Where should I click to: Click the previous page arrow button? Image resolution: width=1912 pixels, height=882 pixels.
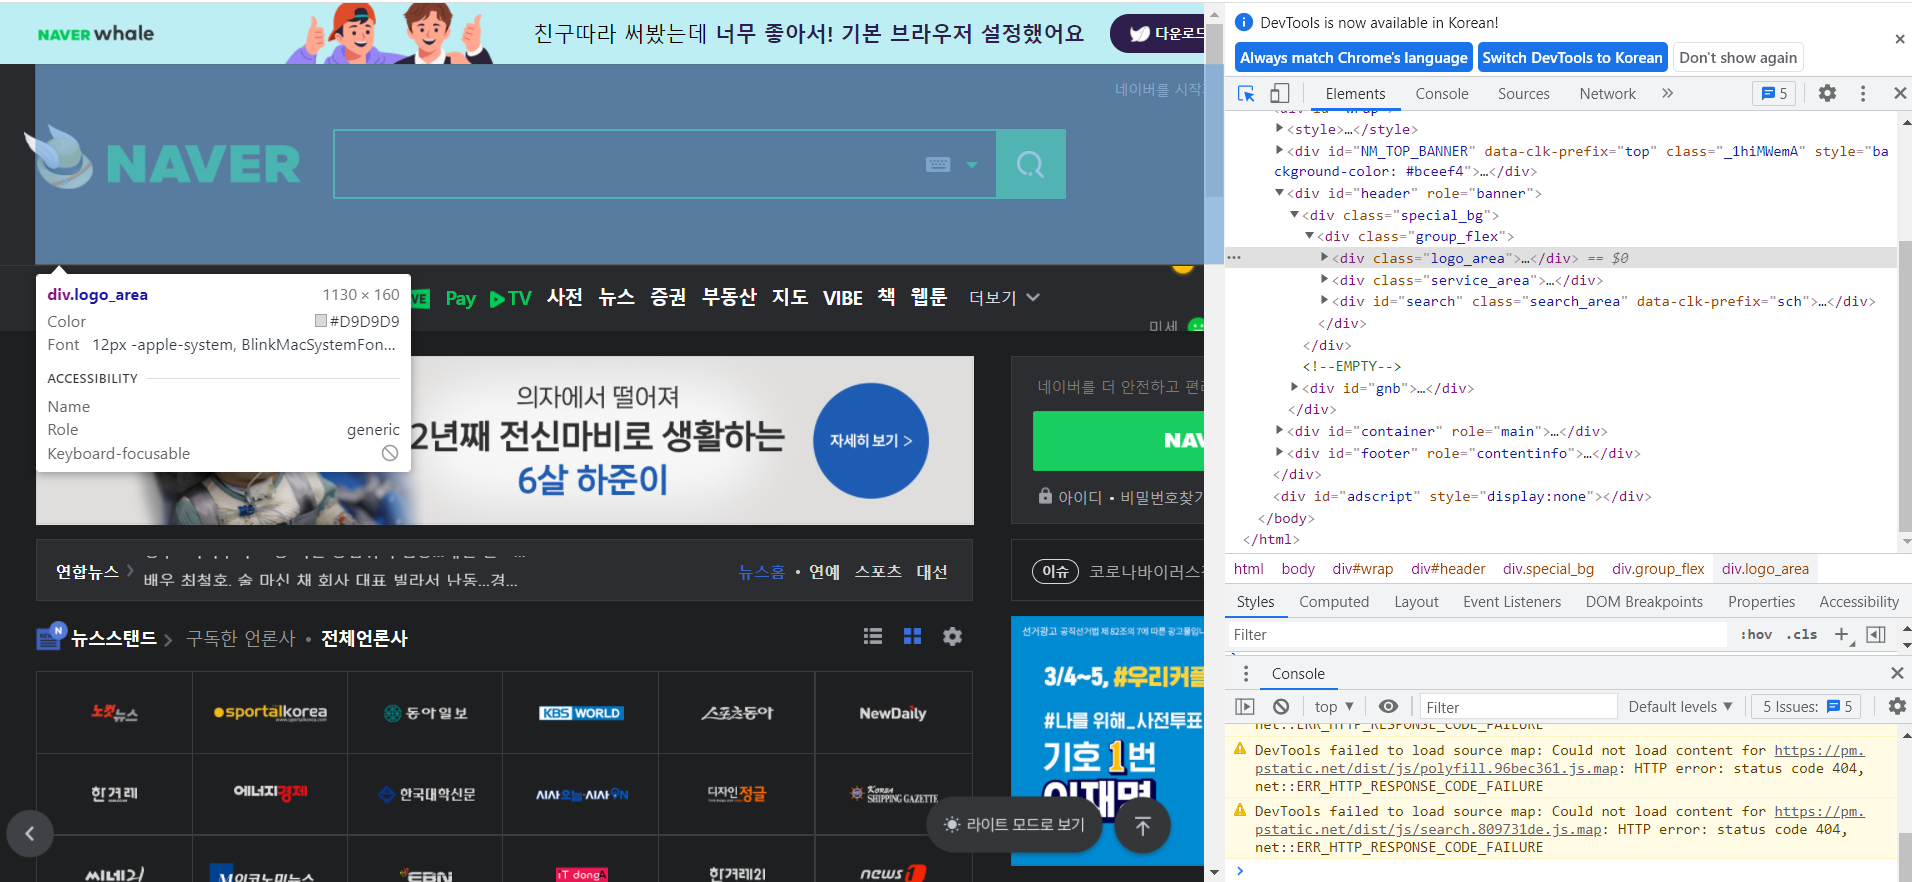[30, 833]
